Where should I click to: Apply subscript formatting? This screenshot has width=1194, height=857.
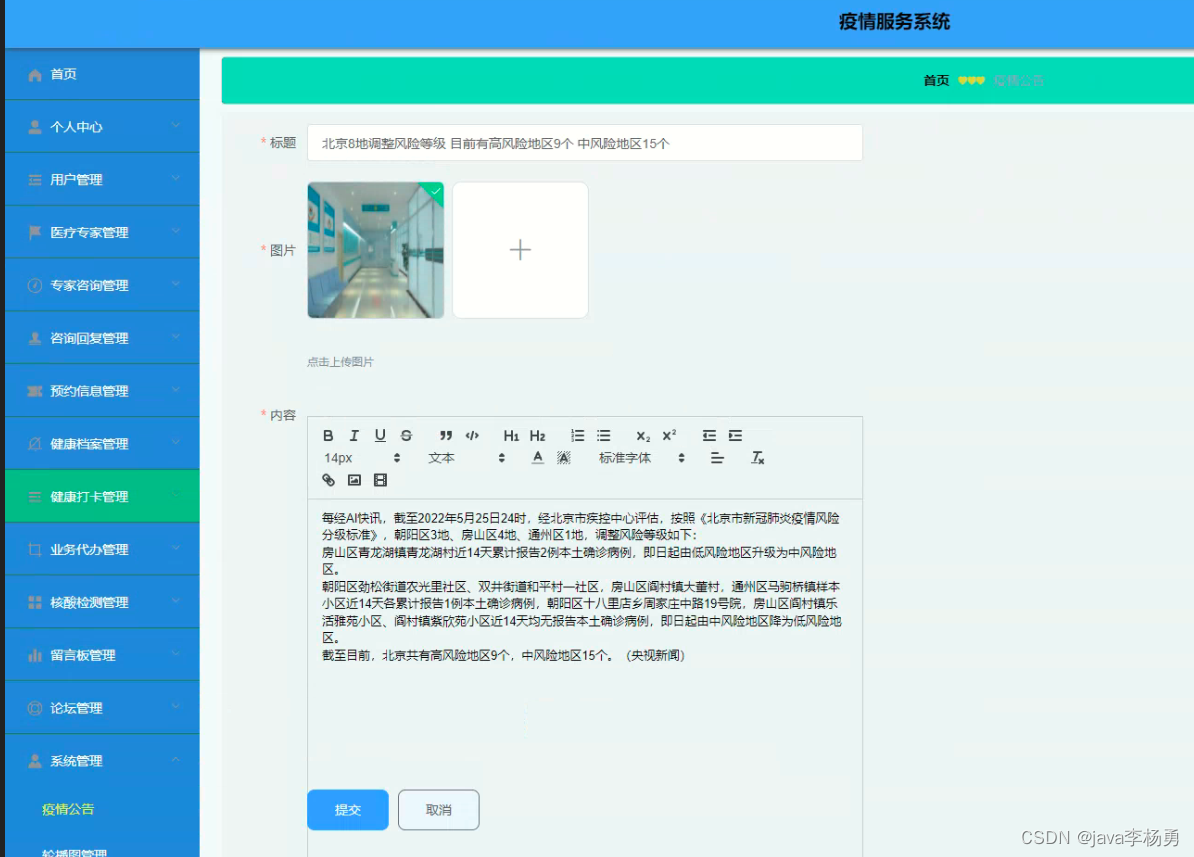tap(643, 436)
